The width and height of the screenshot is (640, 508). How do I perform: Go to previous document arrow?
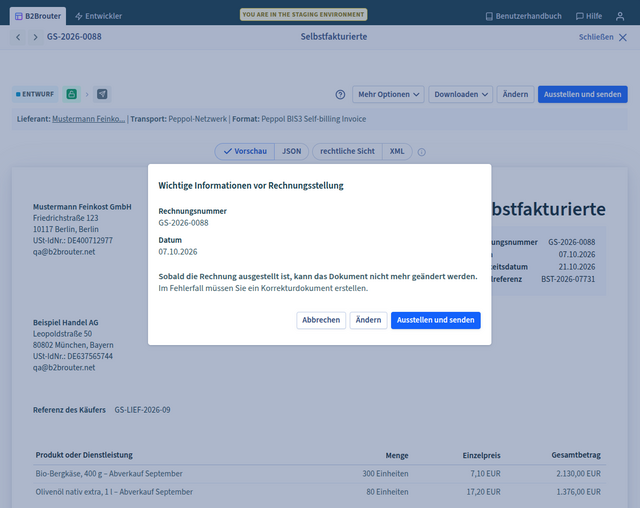pyautogui.click(x=18, y=37)
